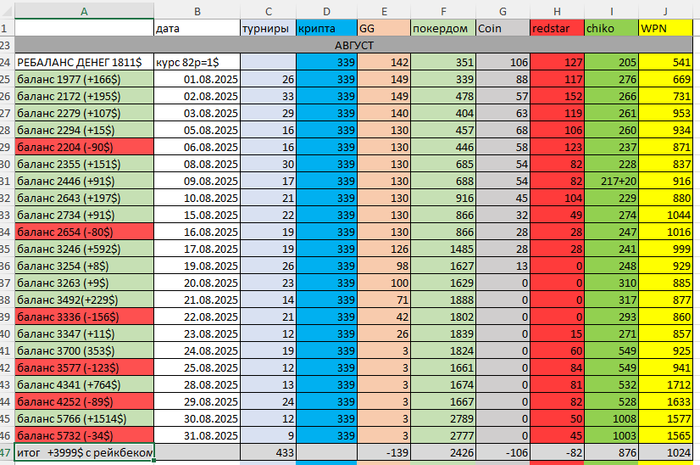
Task: Select the red 'redstar' header cell
Action: [557, 28]
